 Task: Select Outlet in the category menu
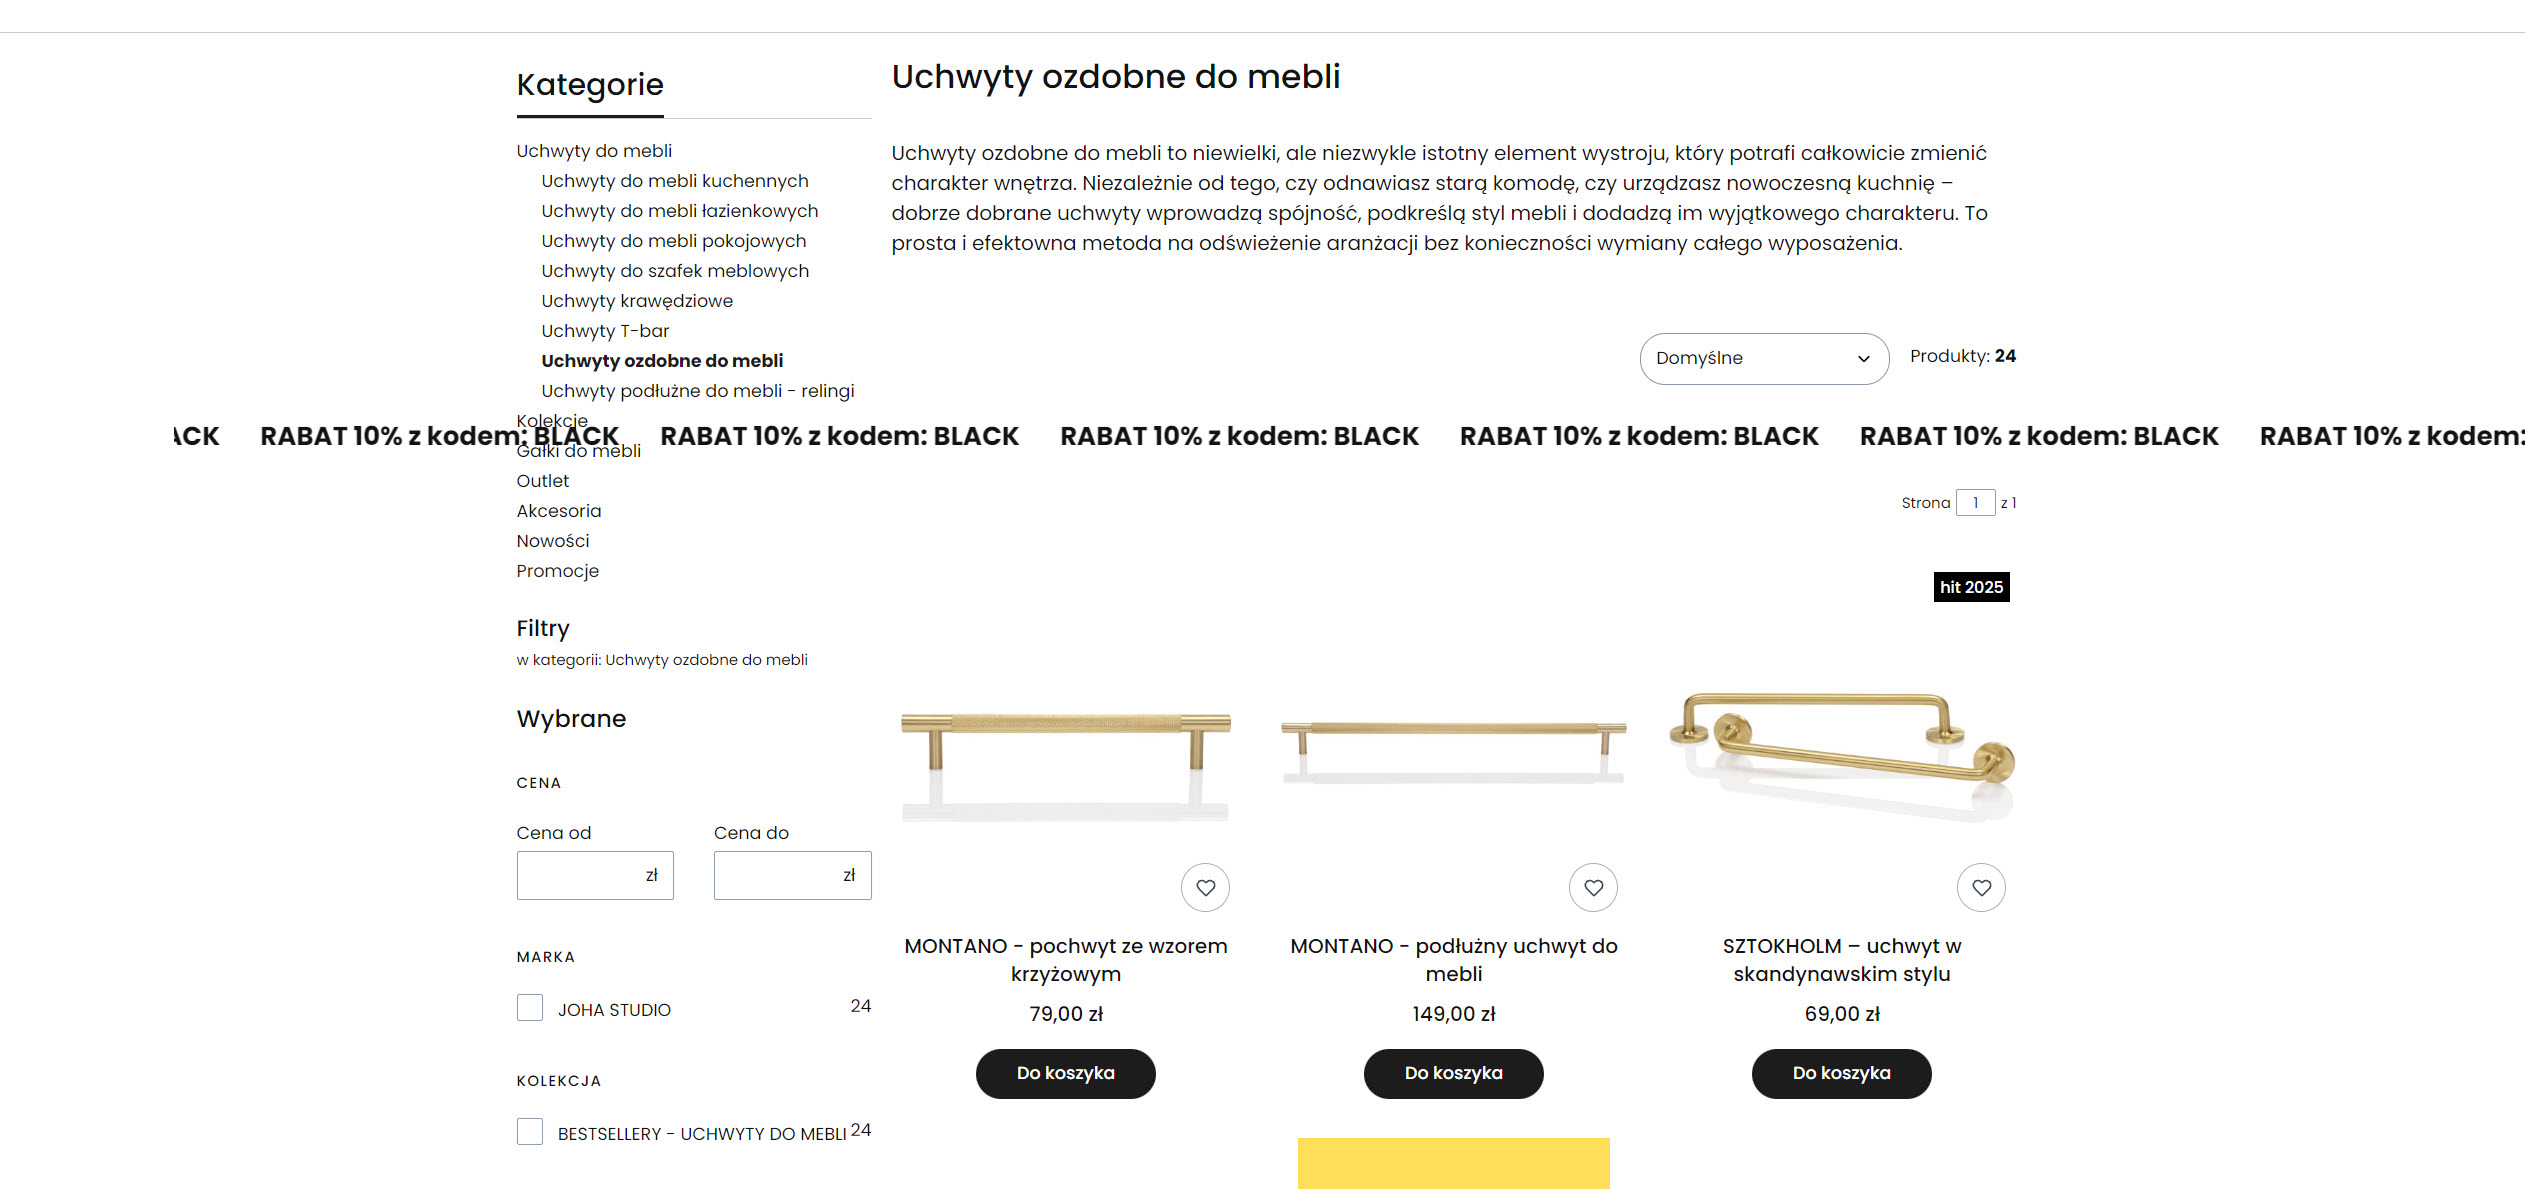(542, 481)
